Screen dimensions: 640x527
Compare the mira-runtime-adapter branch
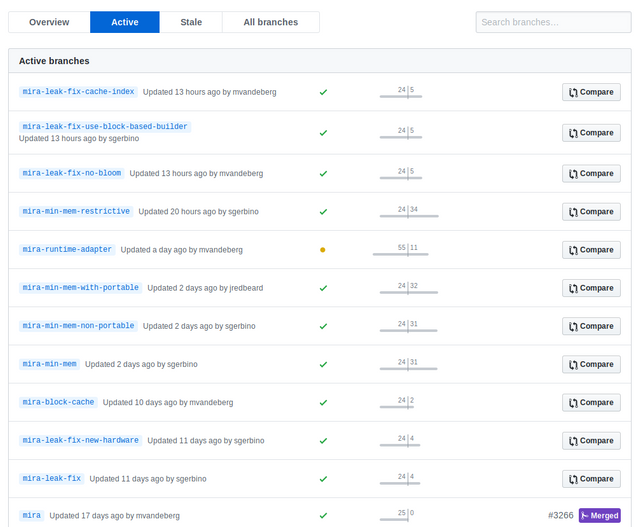click(591, 250)
